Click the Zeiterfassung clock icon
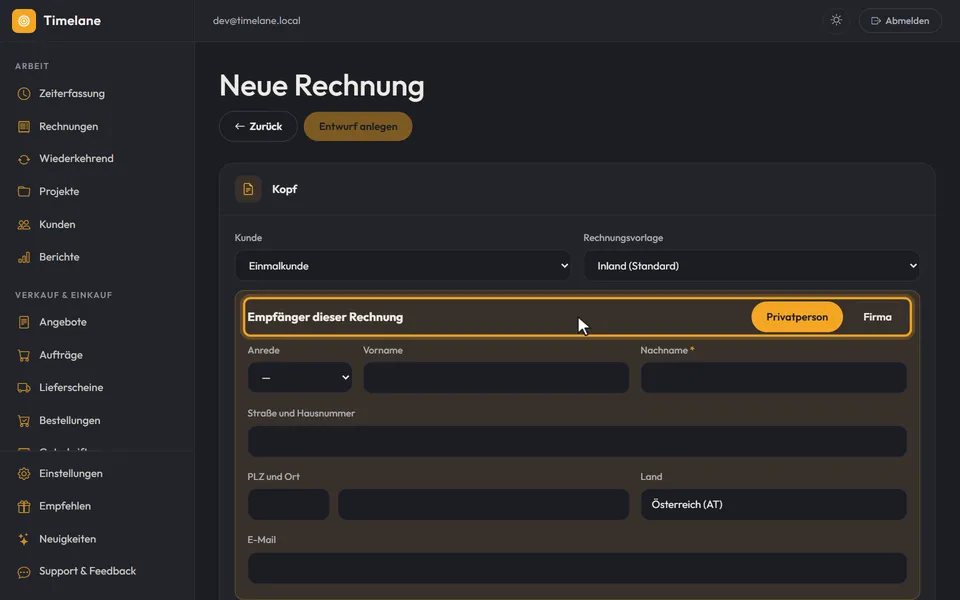This screenshot has height=600, width=960. pyautogui.click(x=24, y=94)
